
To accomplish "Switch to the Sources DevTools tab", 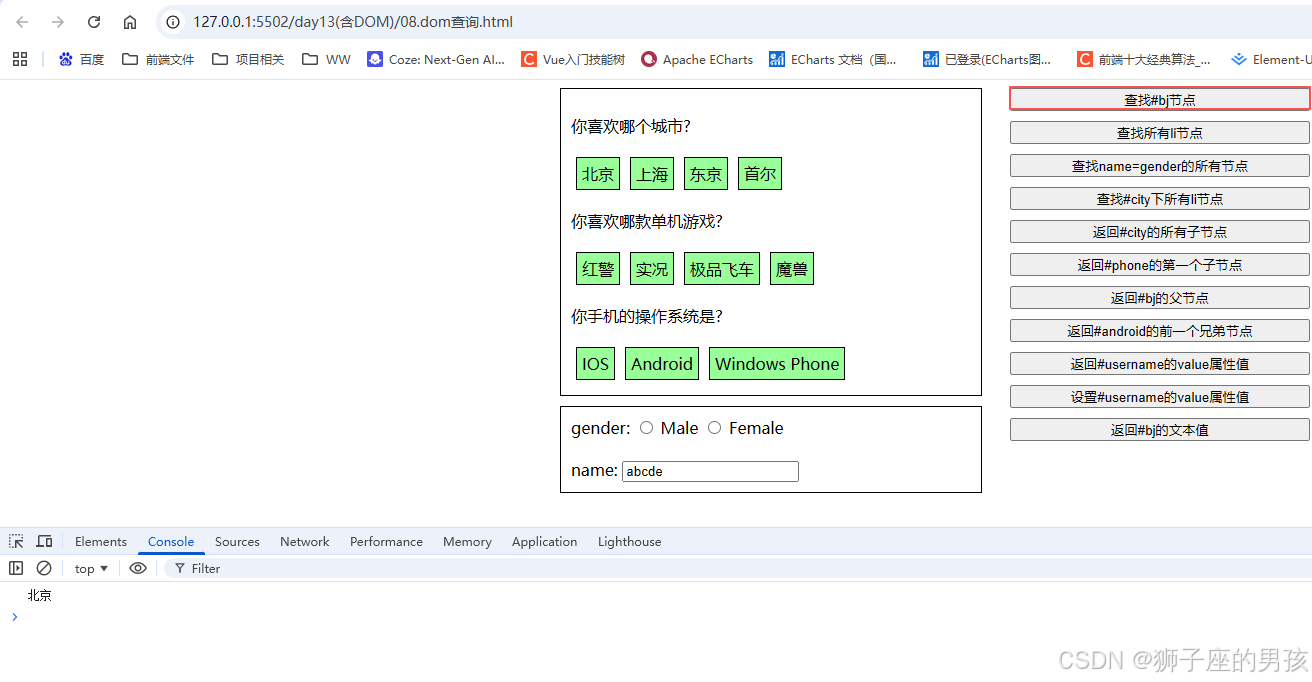I will coord(237,541).
